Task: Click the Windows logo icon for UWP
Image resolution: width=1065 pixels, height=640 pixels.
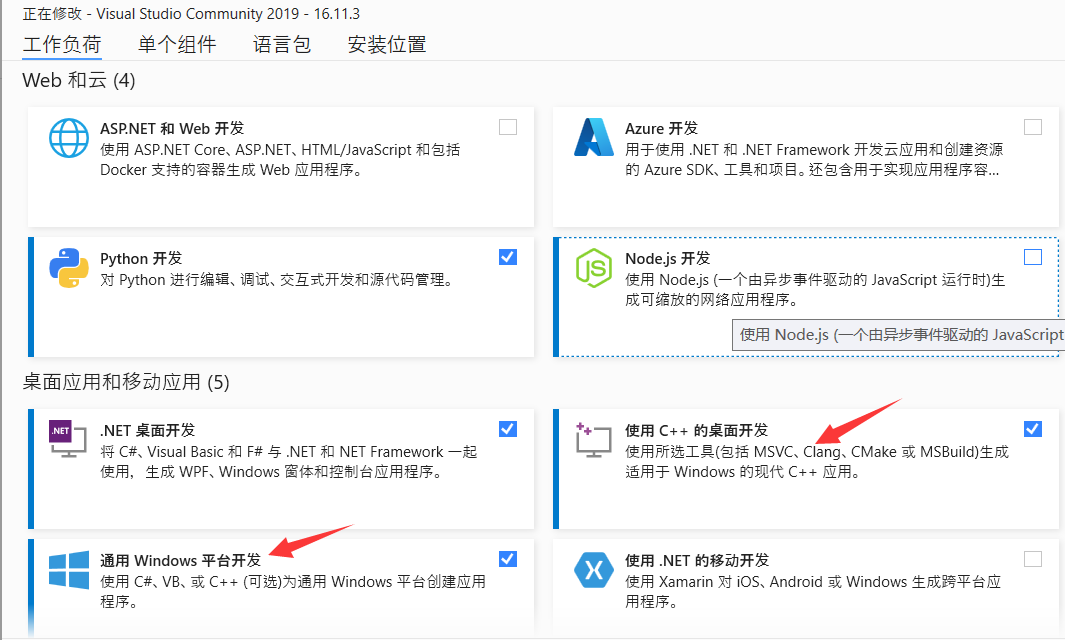Action: pyautogui.click(x=69, y=569)
